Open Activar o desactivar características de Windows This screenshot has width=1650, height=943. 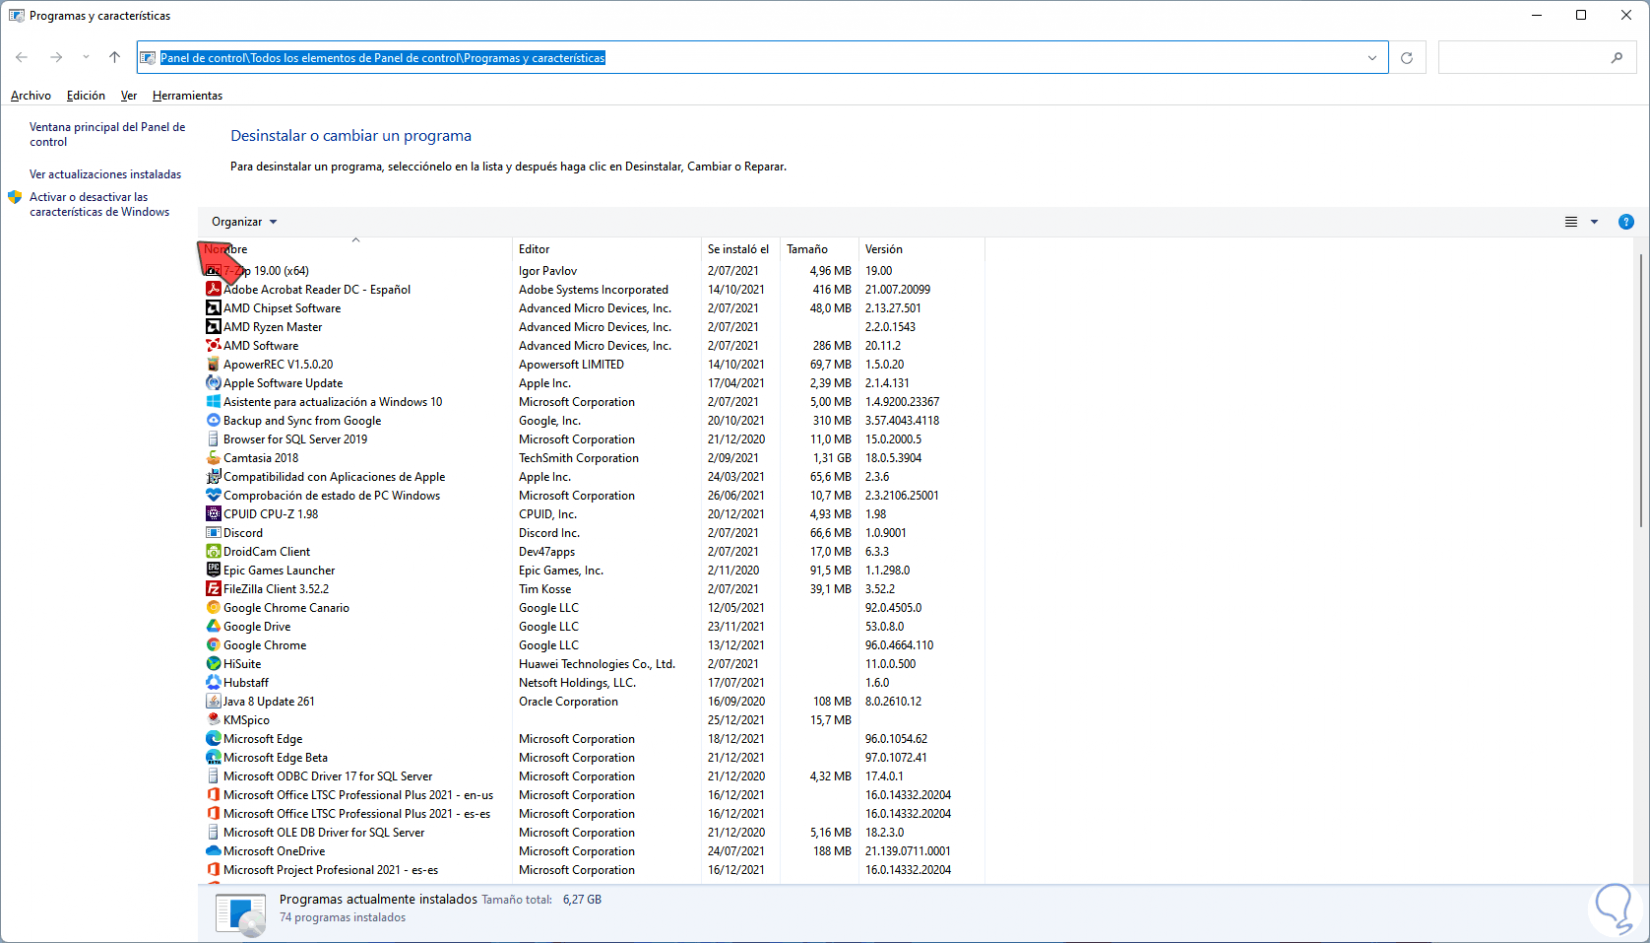tap(100, 204)
